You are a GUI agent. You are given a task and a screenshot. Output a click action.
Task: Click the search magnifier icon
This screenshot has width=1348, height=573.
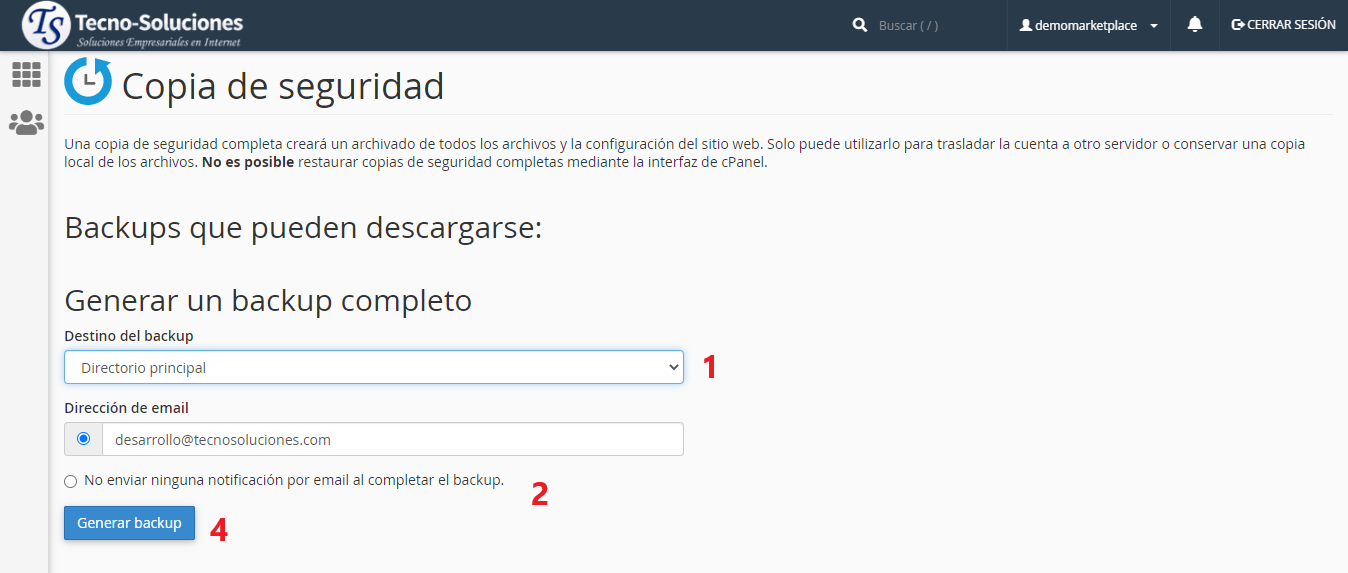[x=859, y=25]
